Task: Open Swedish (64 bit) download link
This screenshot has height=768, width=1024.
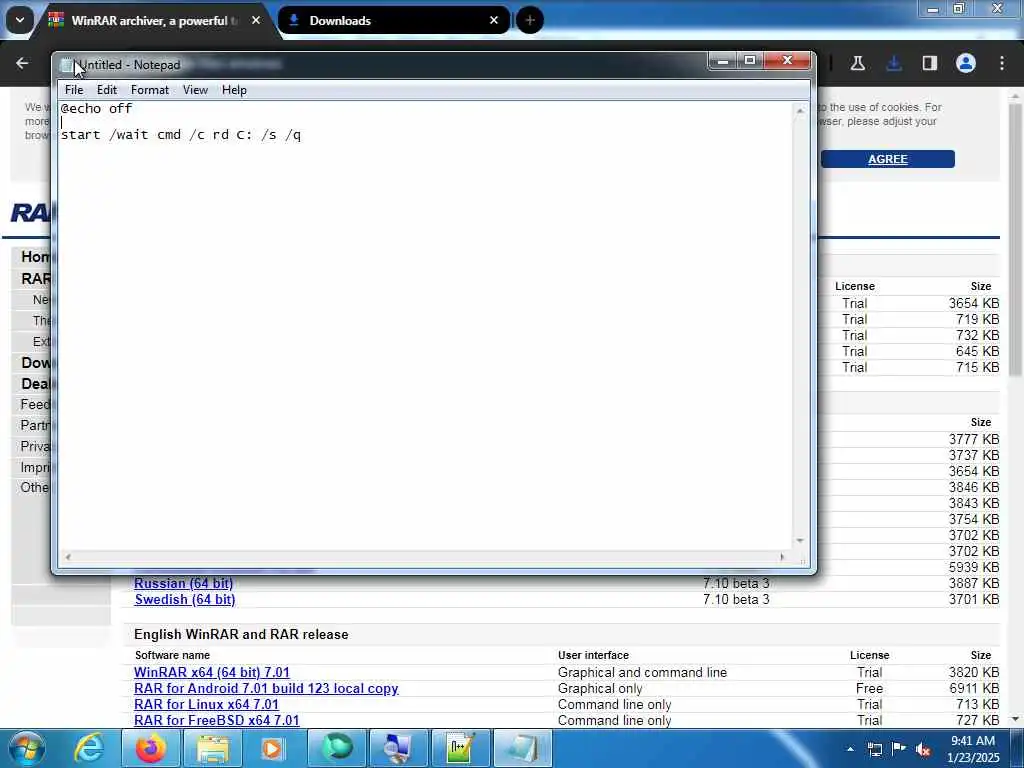Action: click(185, 600)
